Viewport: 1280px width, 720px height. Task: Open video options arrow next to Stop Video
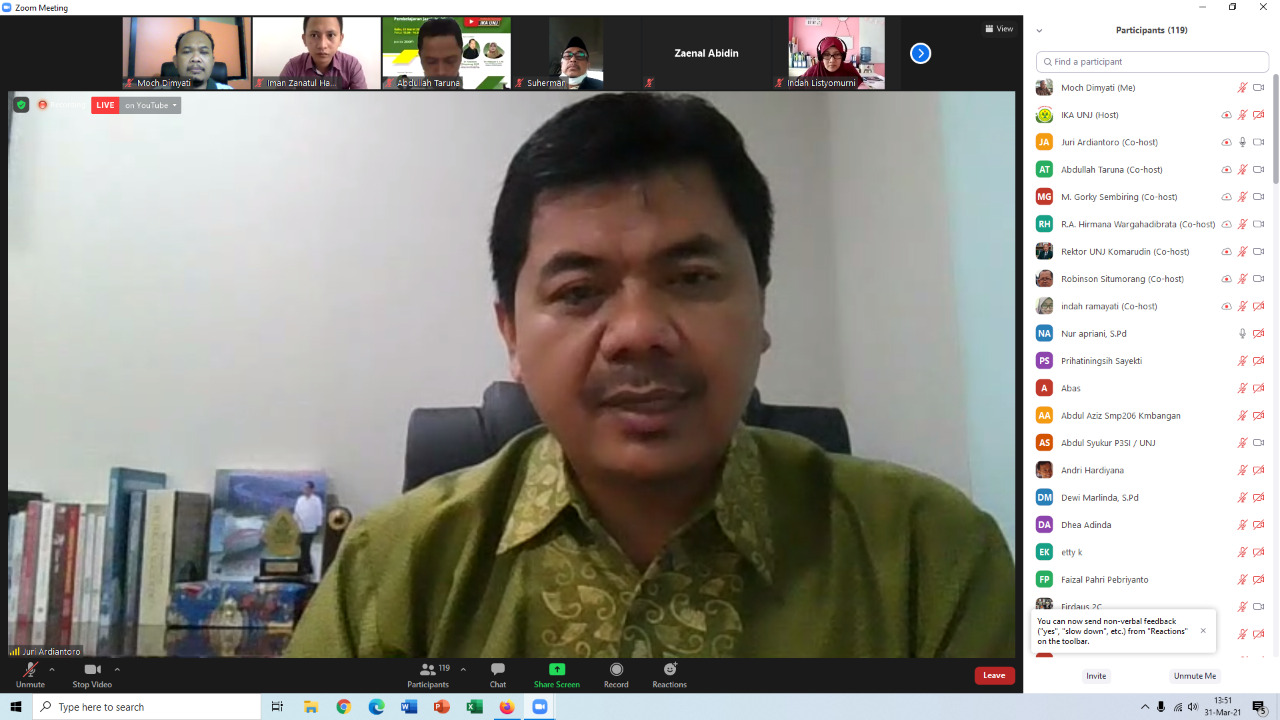[117, 669]
